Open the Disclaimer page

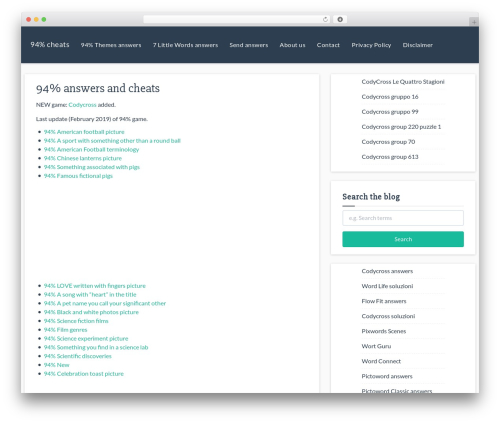418,45
